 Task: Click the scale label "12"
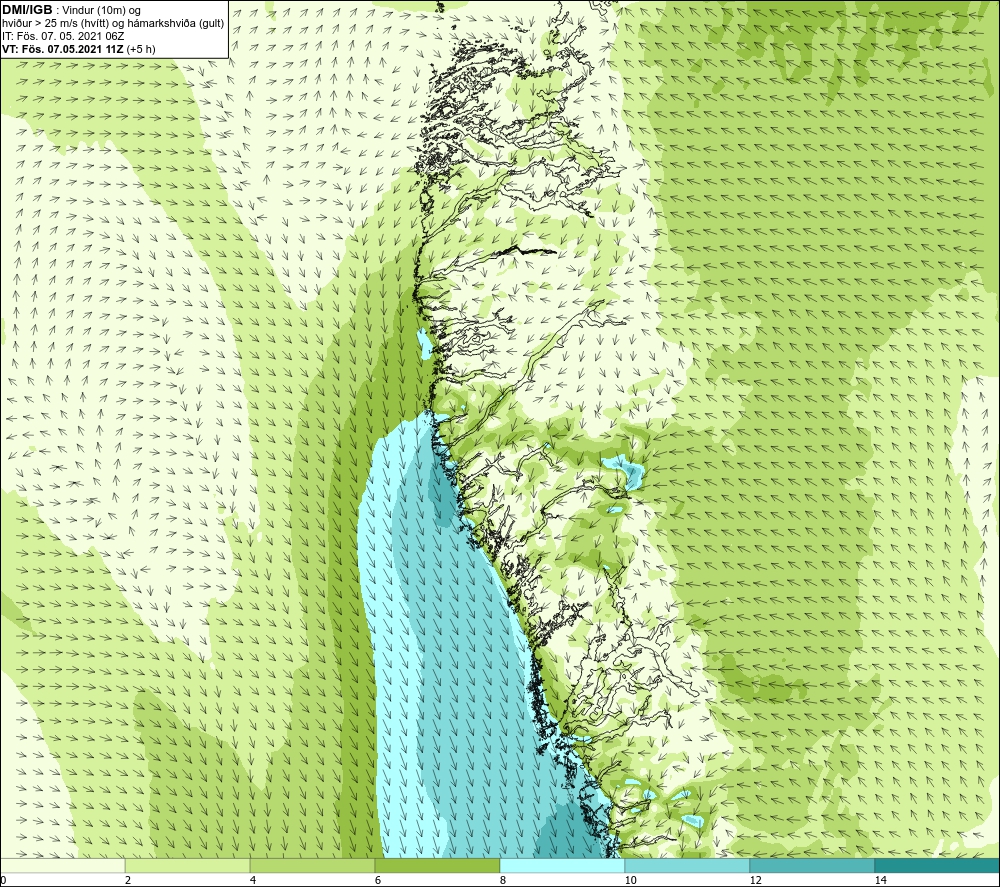click(x=755, y=881)
